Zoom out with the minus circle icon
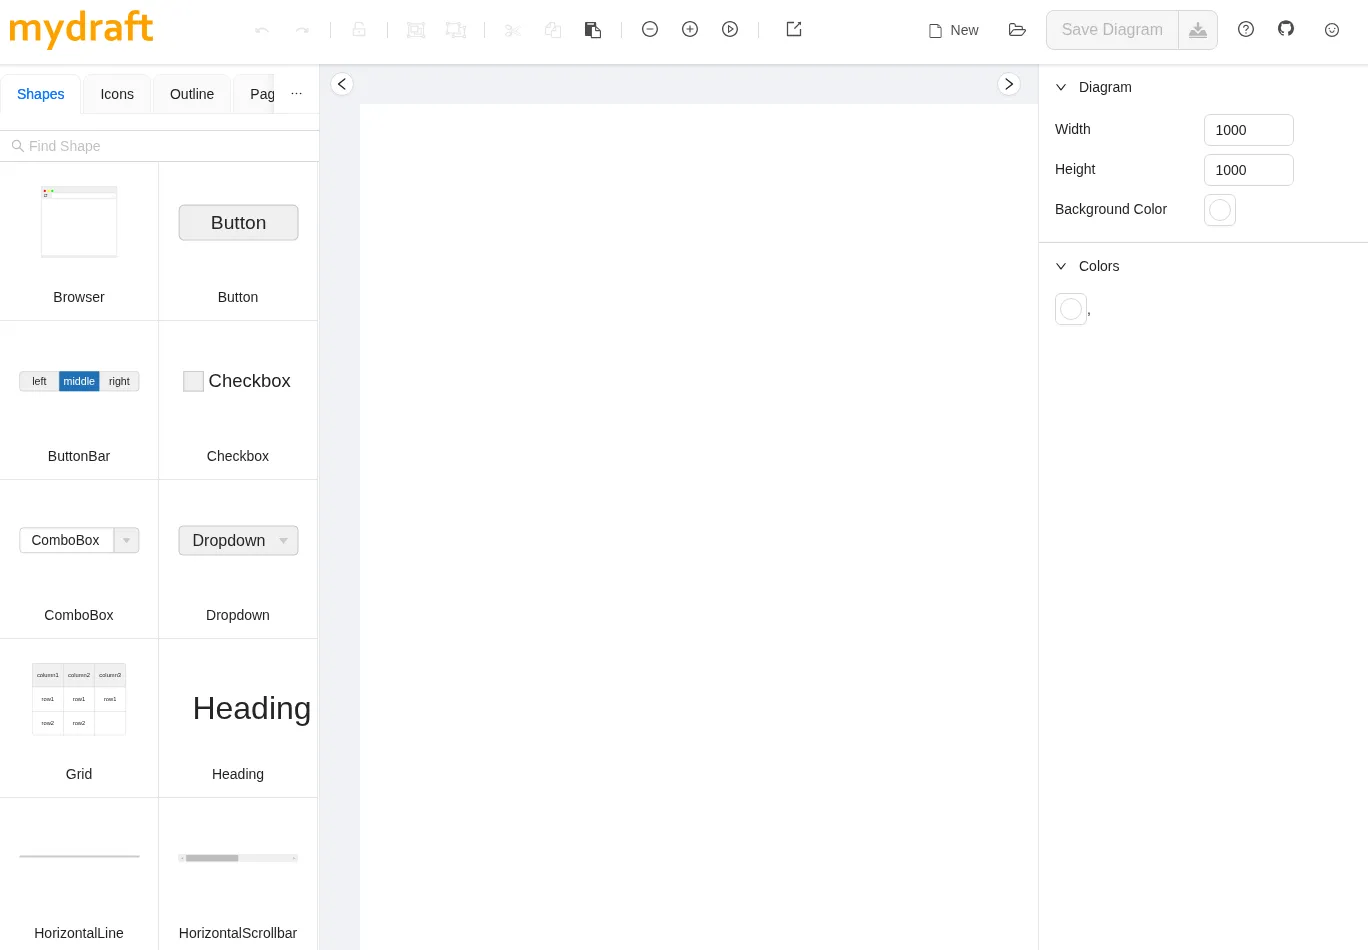The image size is (1368, 950). 650,30
